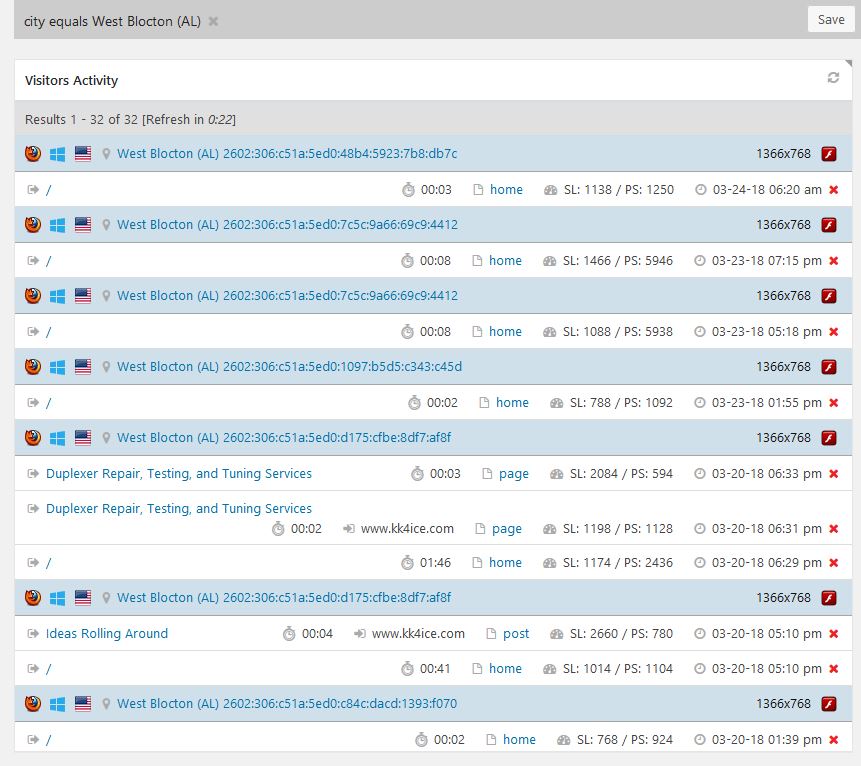Screen dimensions: 861x766
Task: Click the US flag on the third visitor row
Action: pos(83,296)
